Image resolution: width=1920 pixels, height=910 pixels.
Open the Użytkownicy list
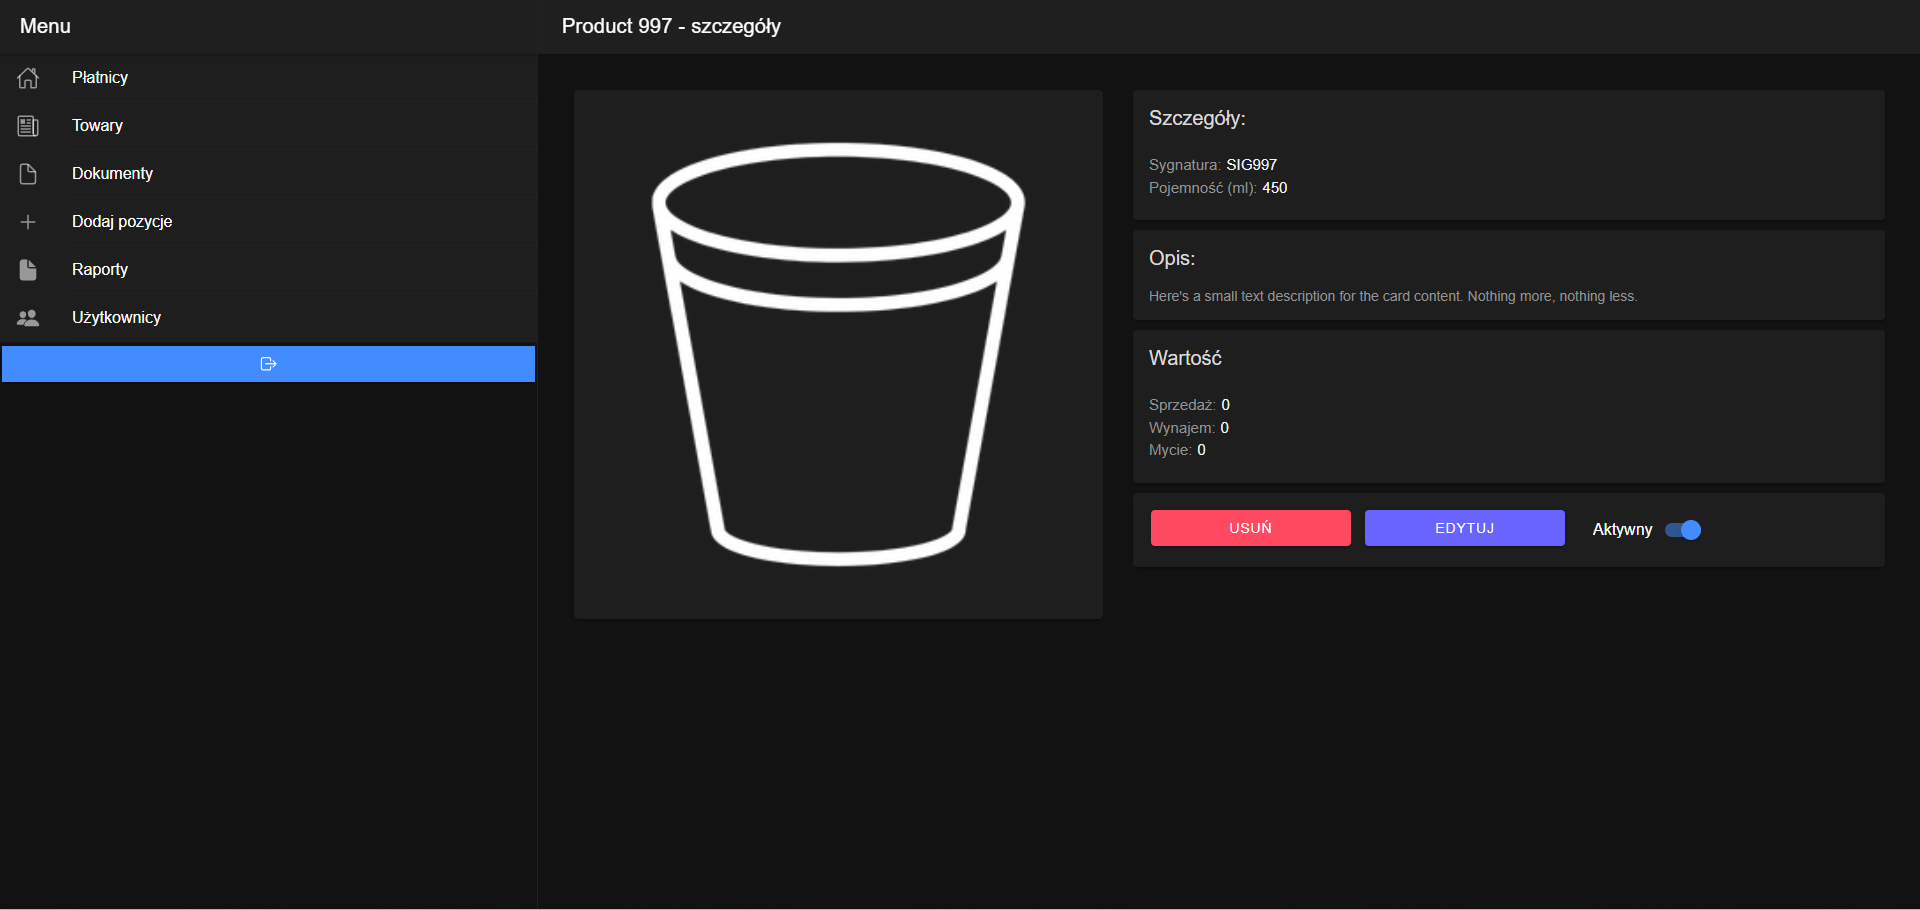click(116, 317)
